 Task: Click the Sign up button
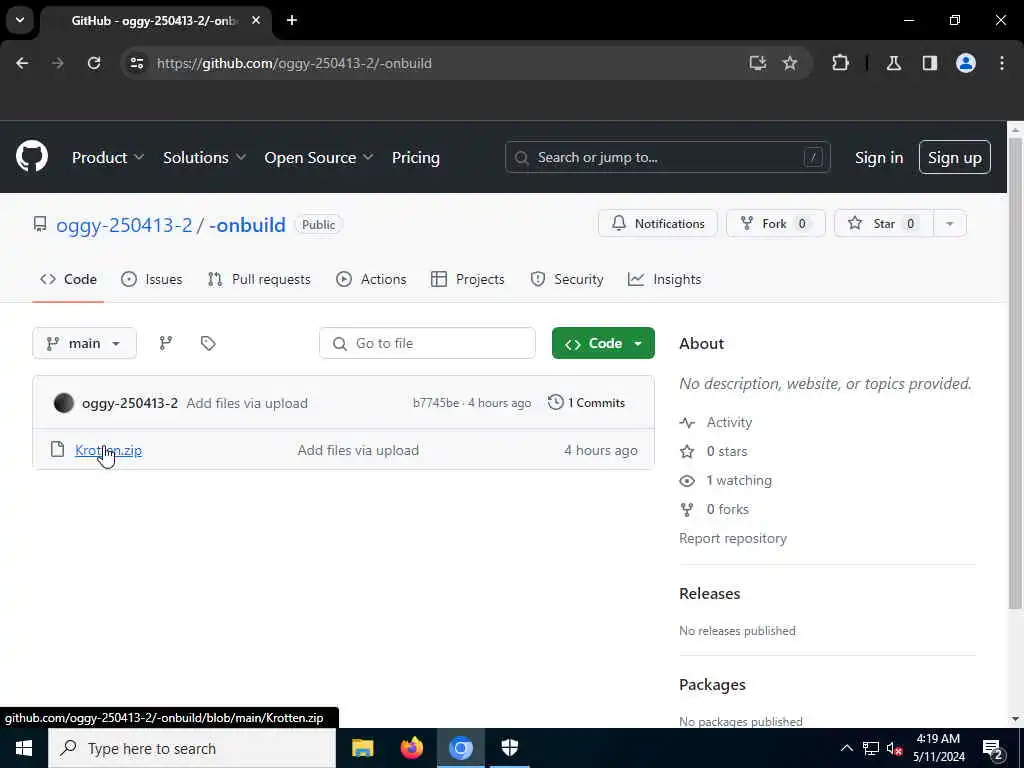[x=955, y=157]
